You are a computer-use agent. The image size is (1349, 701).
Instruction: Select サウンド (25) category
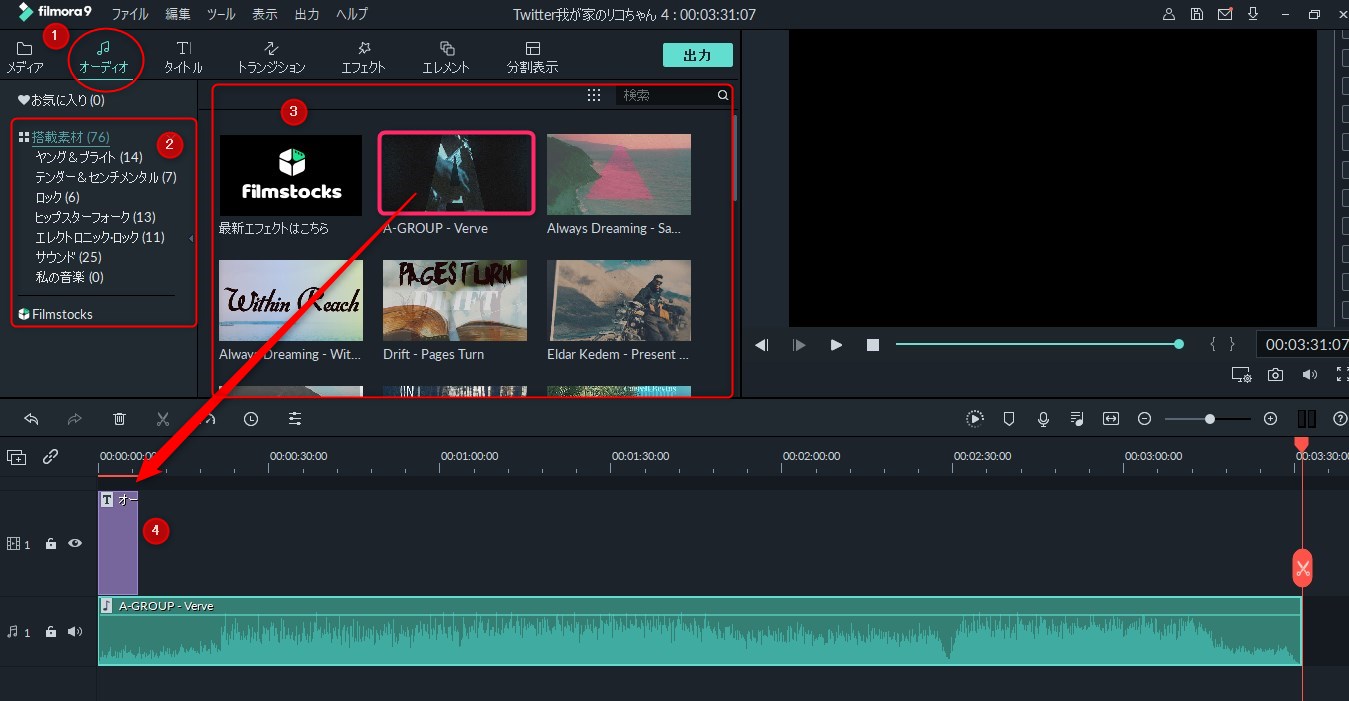(x=68, y=257)
